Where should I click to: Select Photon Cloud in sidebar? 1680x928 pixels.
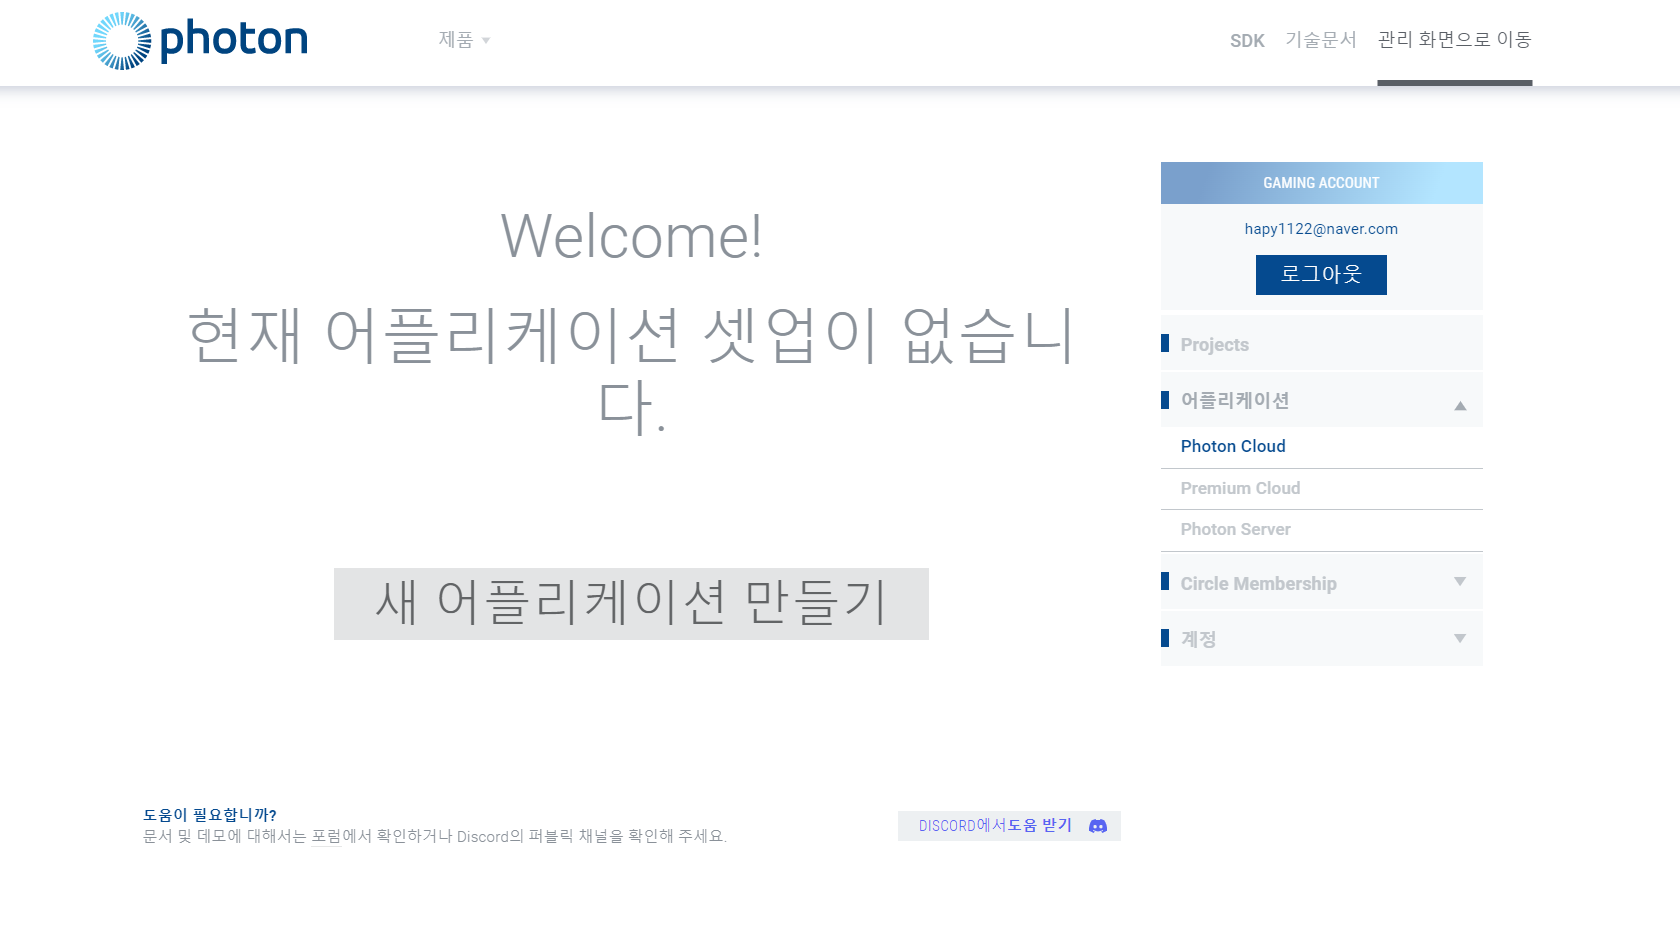pos(1233,447)
